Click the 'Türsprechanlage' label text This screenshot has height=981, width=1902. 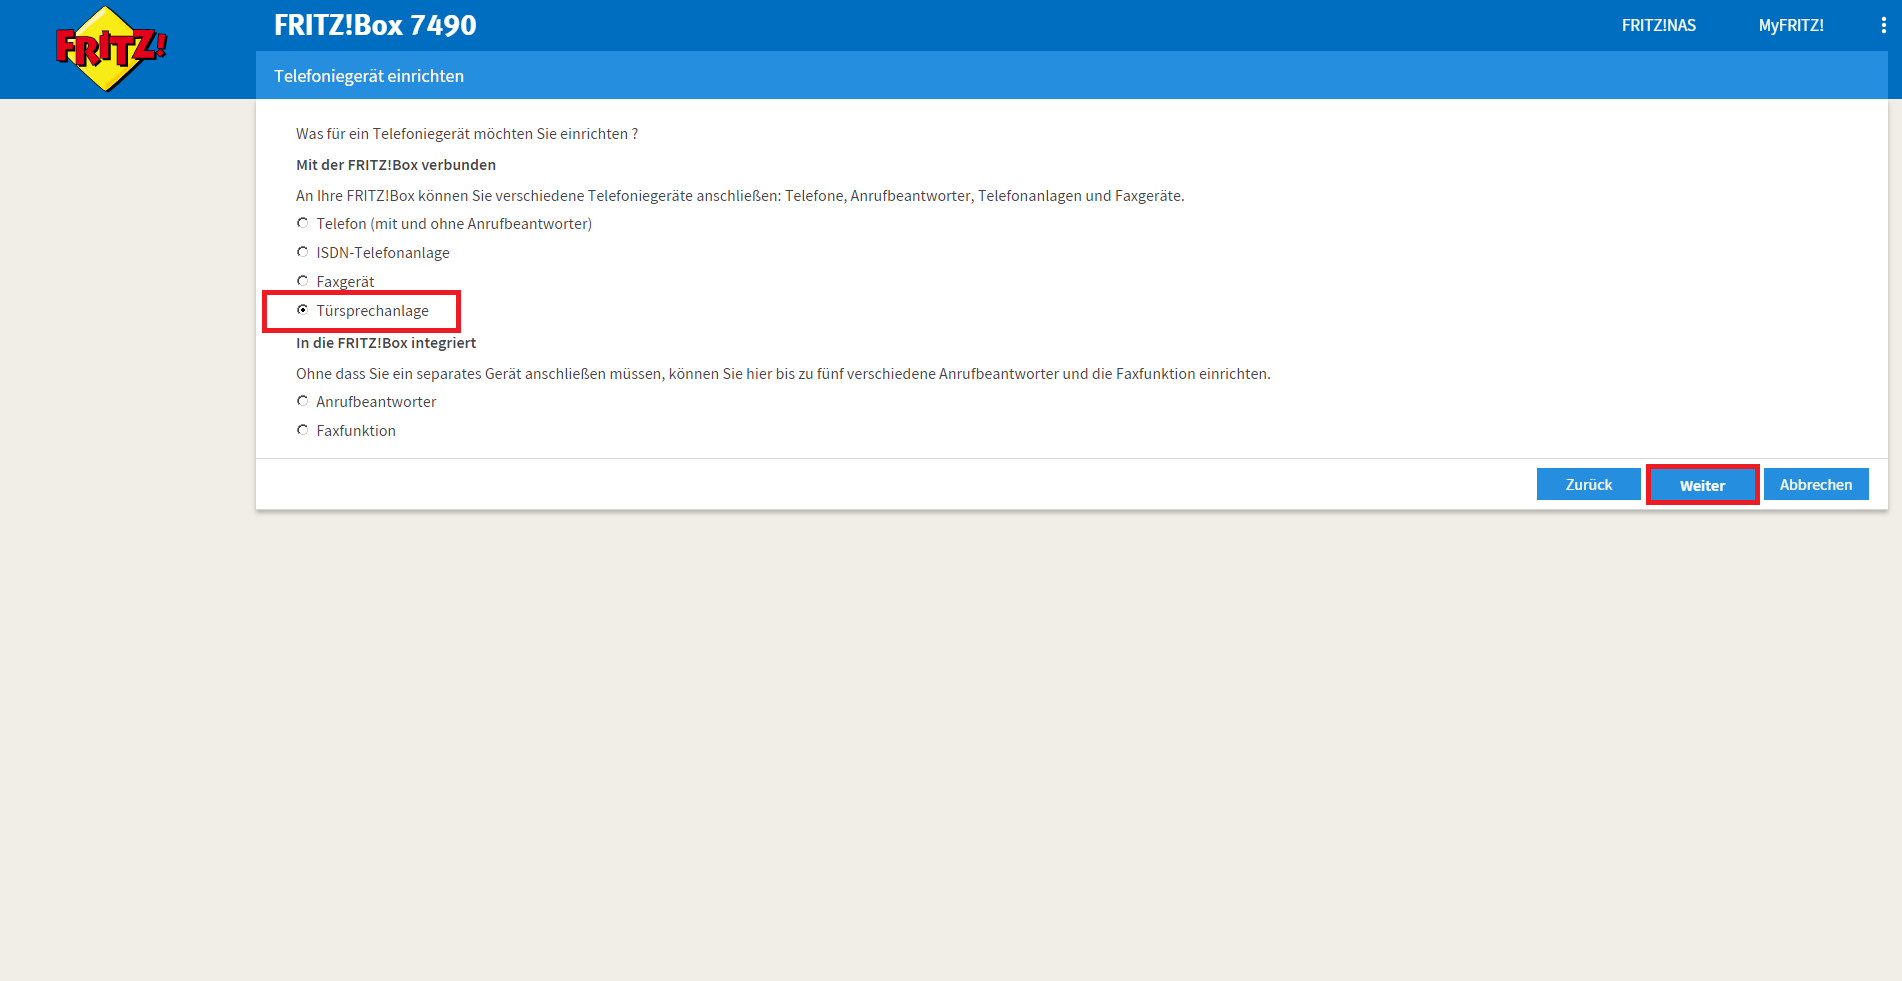372,311
